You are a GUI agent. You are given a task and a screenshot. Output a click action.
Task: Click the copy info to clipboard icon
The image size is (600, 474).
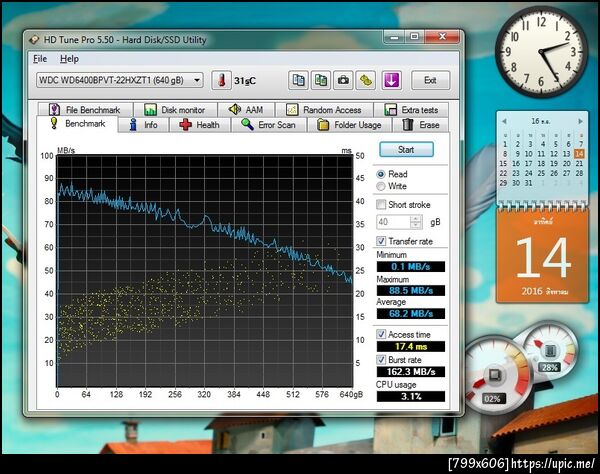pos(298,80)
